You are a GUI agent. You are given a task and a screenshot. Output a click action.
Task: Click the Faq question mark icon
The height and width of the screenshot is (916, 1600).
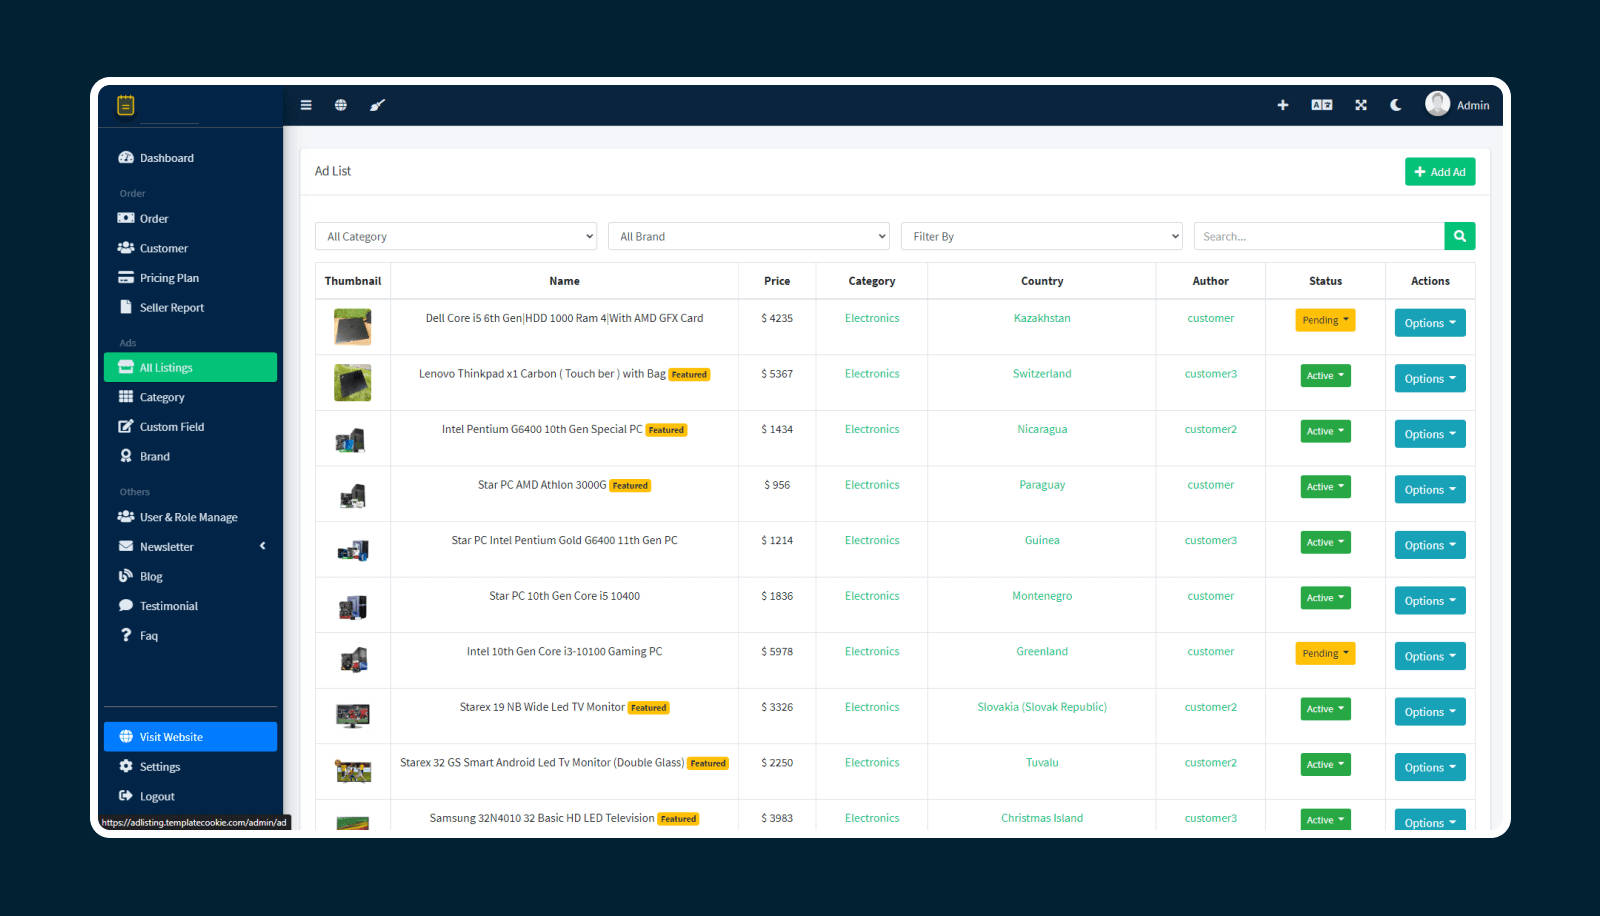(x=126, y=635)
